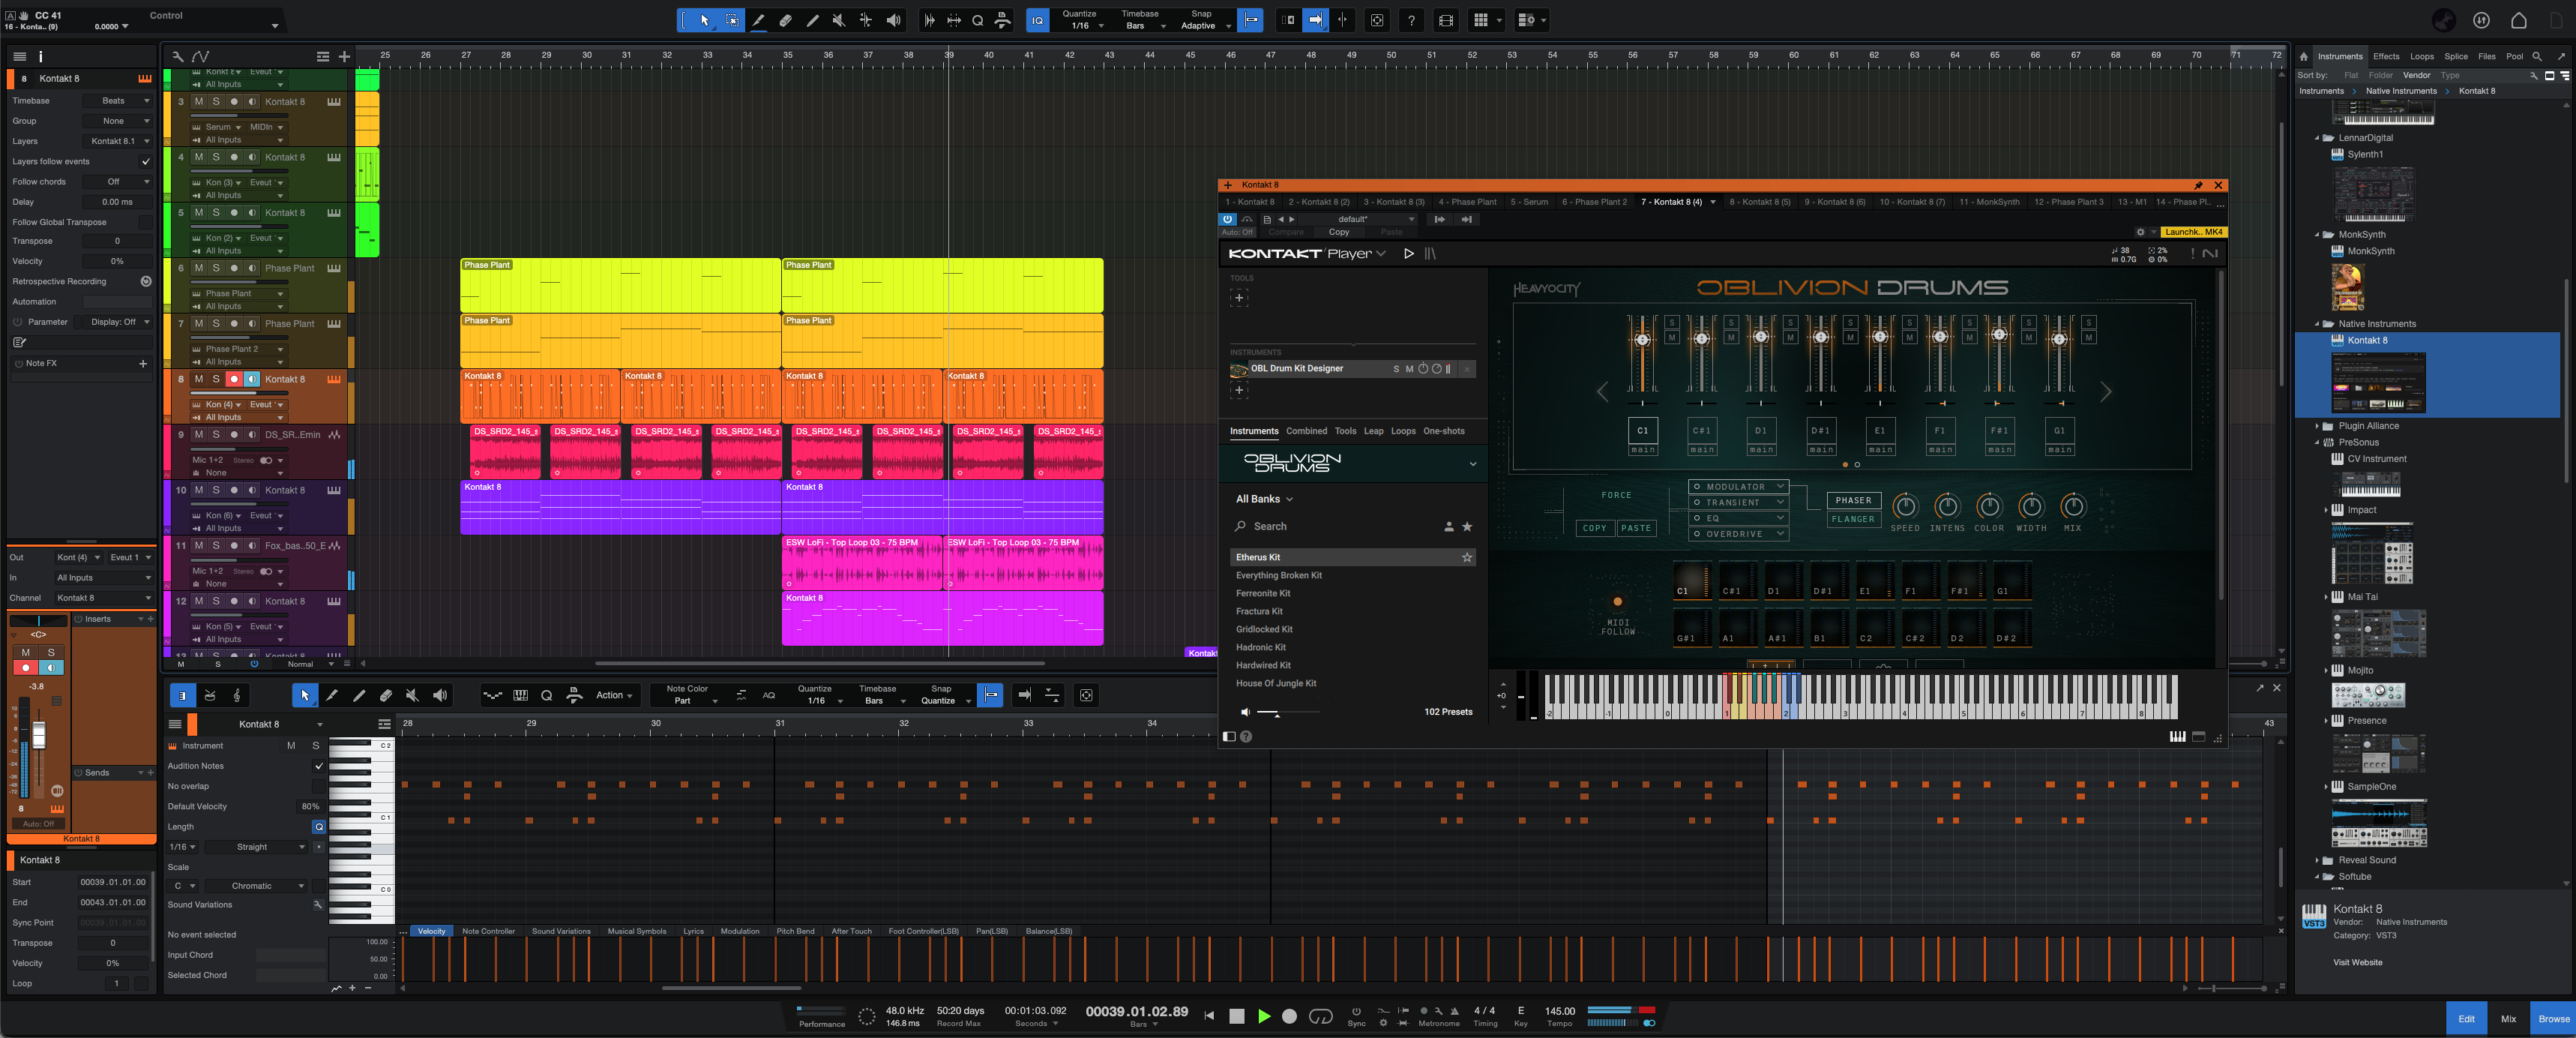Image resolution: width=2576 pixels, height=1038 pixels.
Task: Select the Note Controller automation tab
Action: [488, 932]
